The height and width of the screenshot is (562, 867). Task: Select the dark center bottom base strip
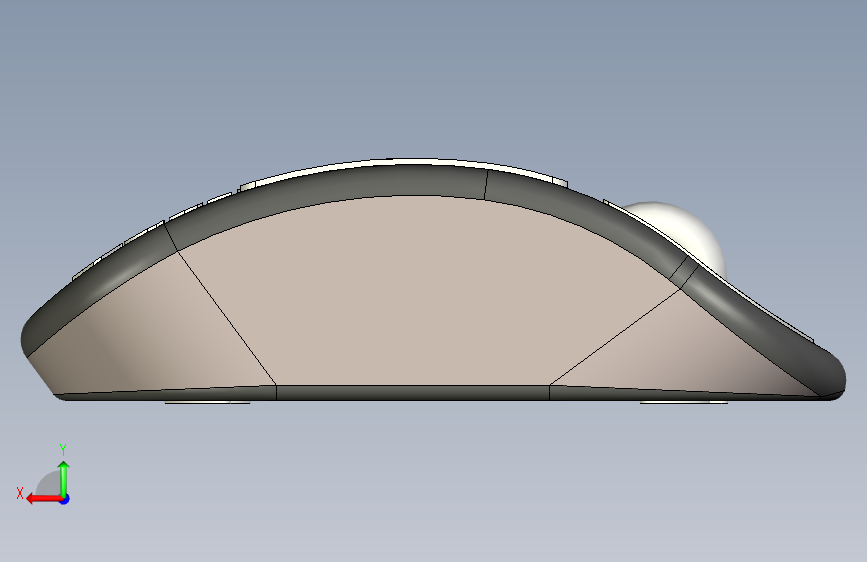pyautogui.click(x=412, y=392)
